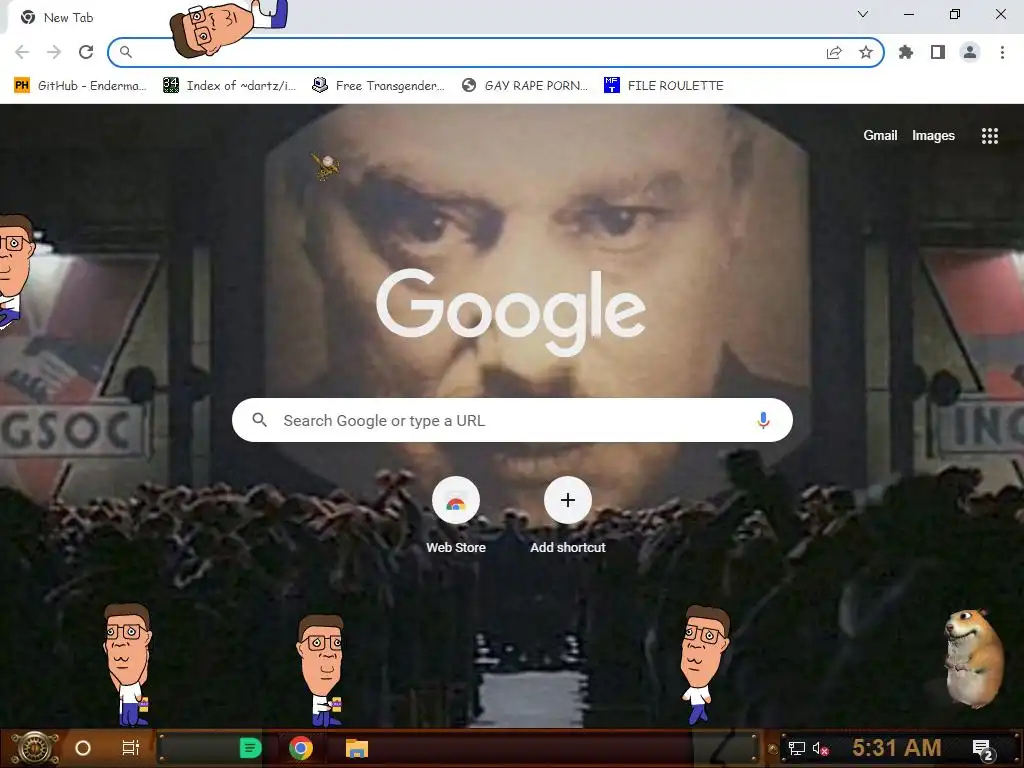Viewport: 1024px width, 768px height.
Task: Open the Chrome three-dot menu
Action: point(1002,52)
